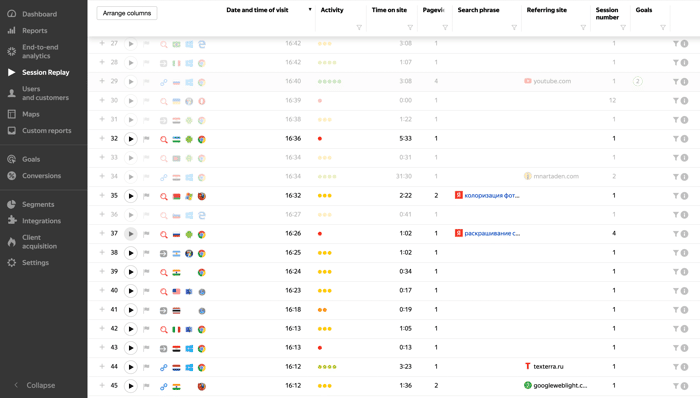Expand the row for visit 40

pyautogui.click(x=102, y=290)
